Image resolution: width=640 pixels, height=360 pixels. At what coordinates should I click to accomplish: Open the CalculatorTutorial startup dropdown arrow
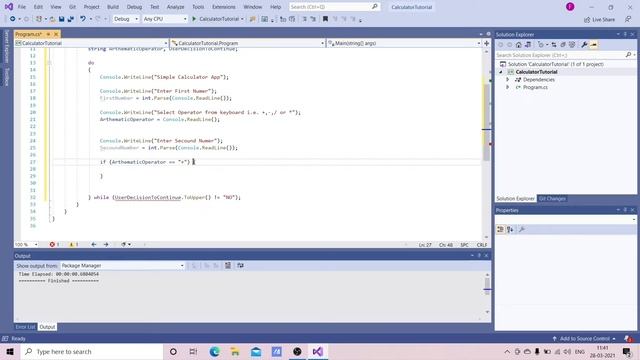click(242, 19)
